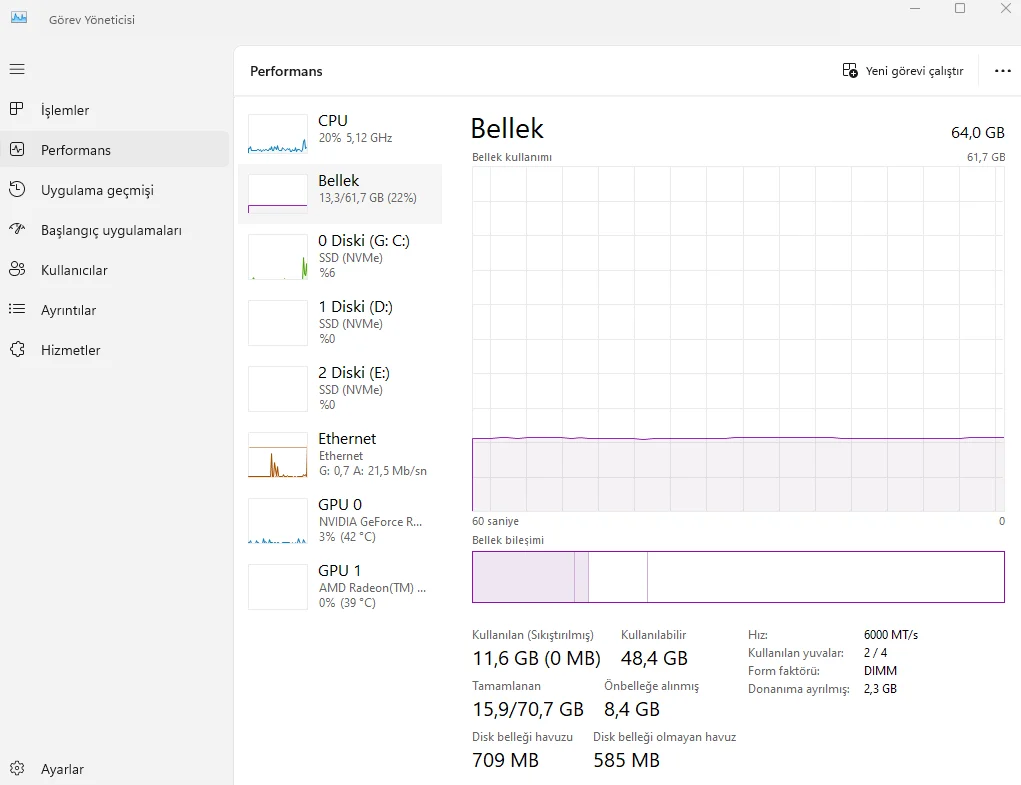Maximize the Görev Yöneticisi window
This screenshot has width=1021, height=785.
pos(960,8)
